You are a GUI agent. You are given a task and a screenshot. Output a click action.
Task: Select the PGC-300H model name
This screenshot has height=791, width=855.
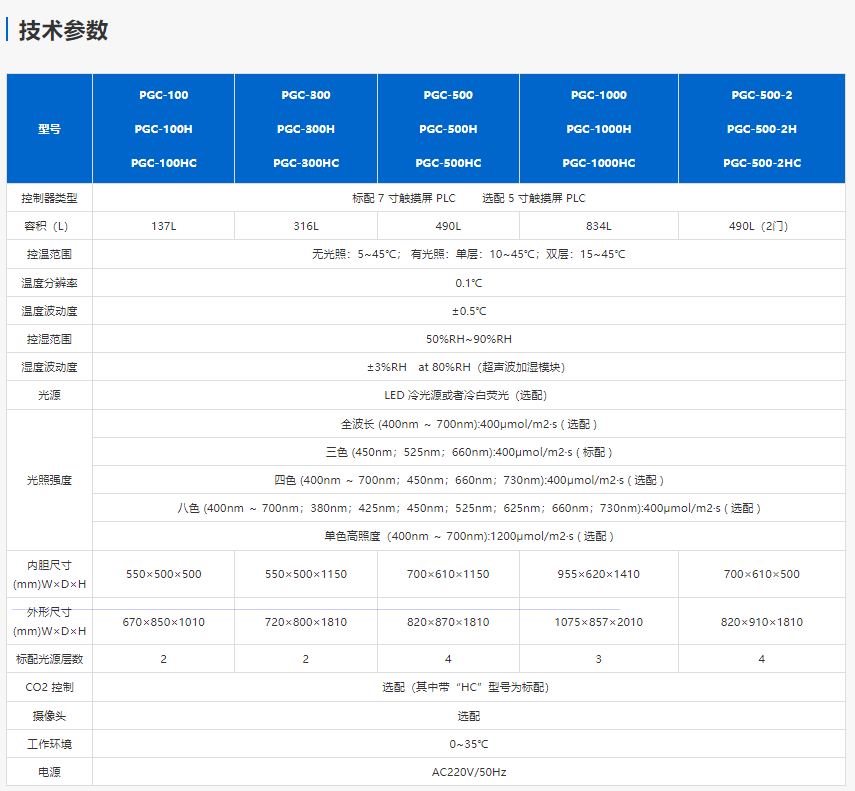tap(305, 129)
